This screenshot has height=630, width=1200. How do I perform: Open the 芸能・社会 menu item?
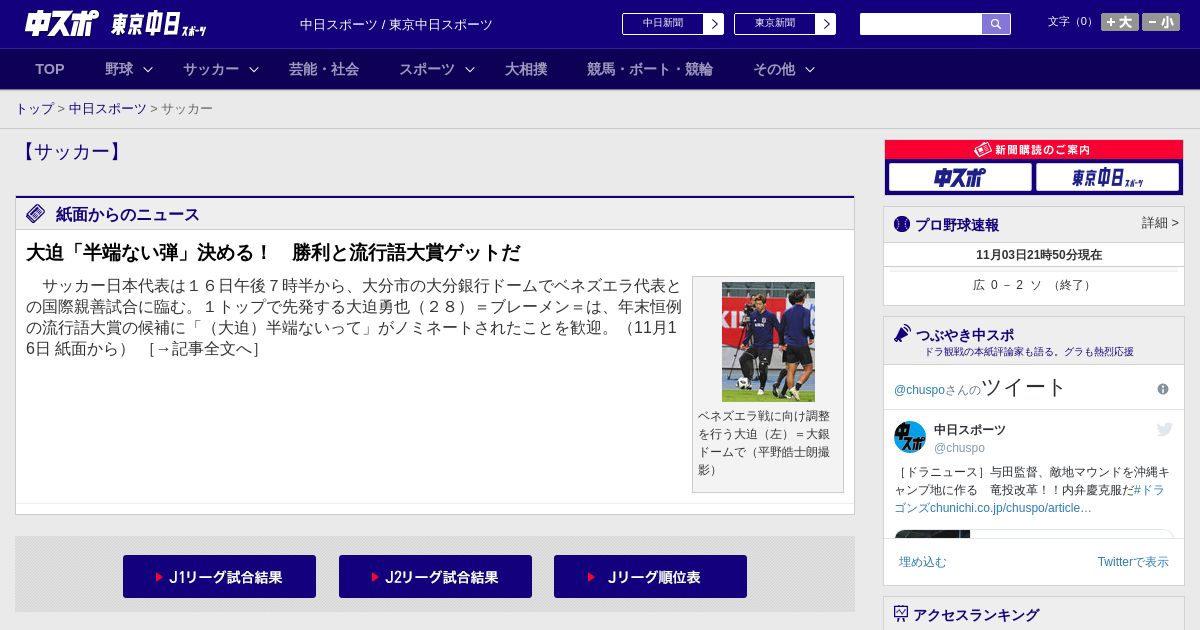[x=324, y=69]
